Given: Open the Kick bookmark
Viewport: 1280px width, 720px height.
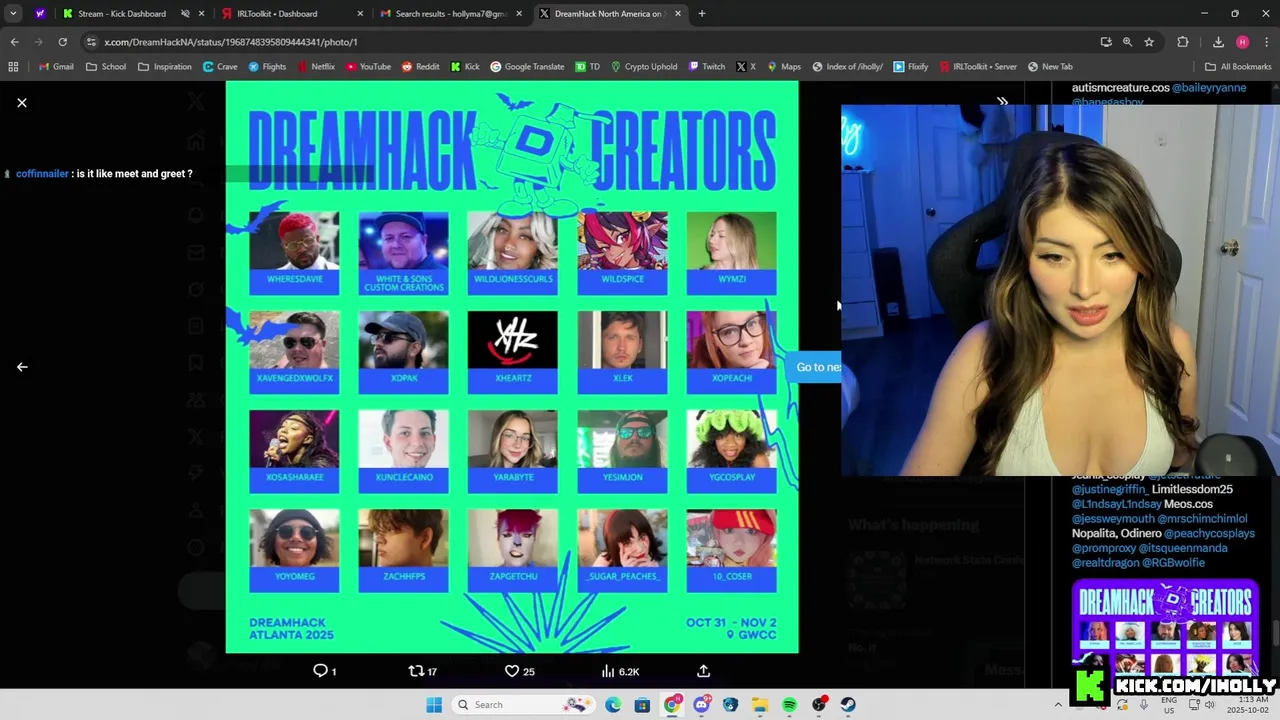Looking at the screenshot, I should [465, 67].
